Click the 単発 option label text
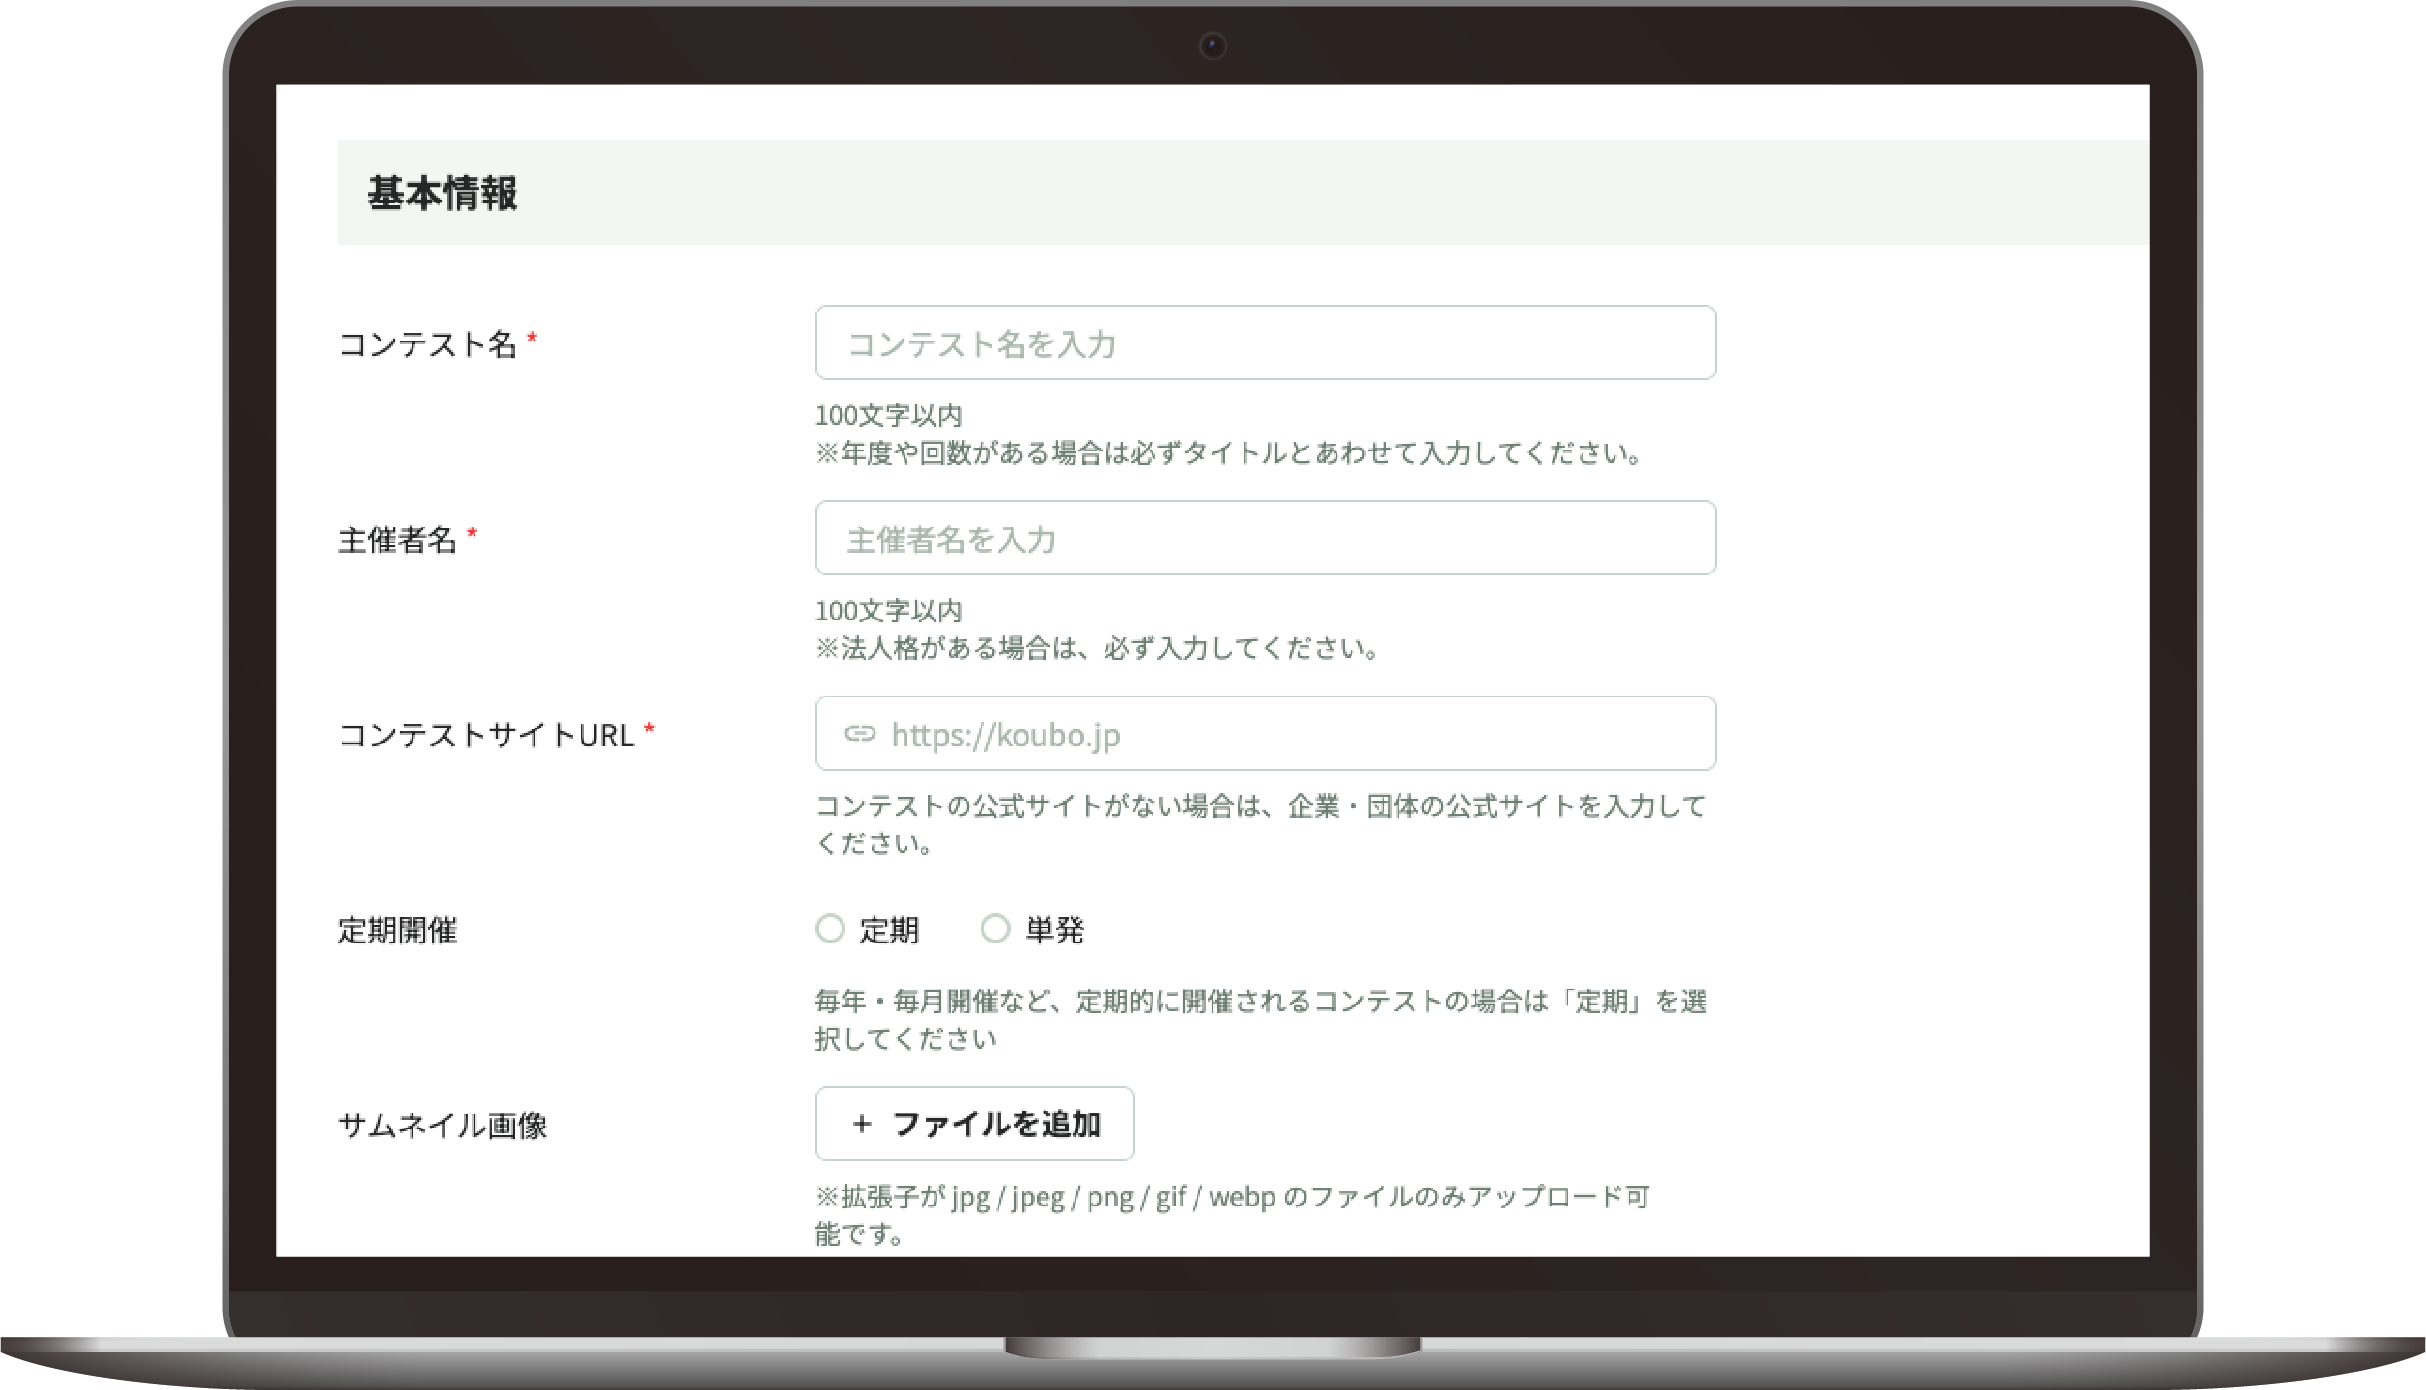 [1054, 930]
